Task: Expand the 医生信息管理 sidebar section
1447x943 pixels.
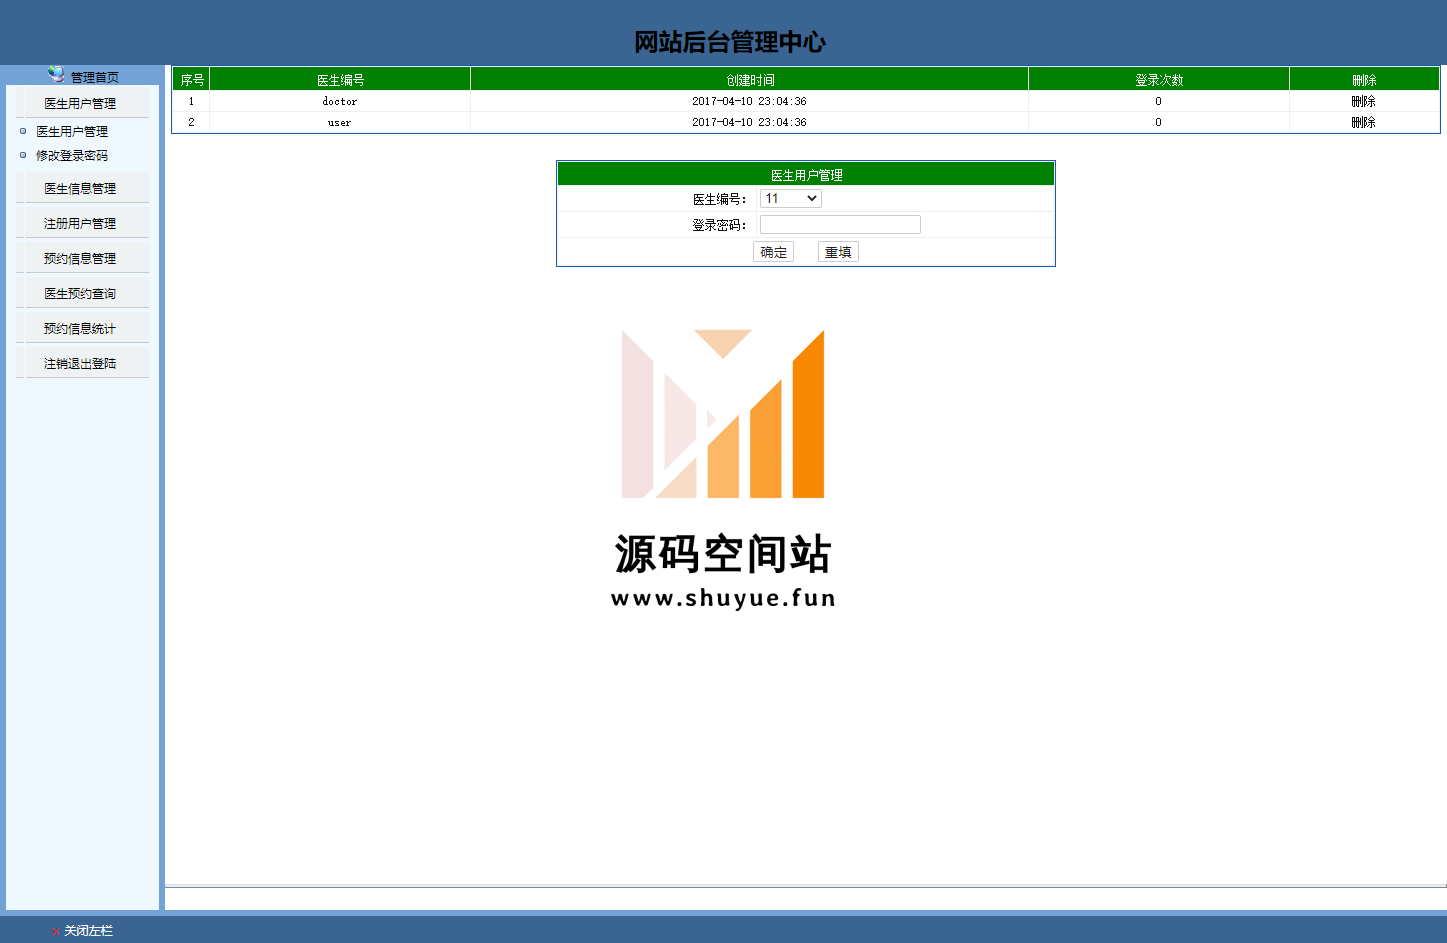Action: 80,188
